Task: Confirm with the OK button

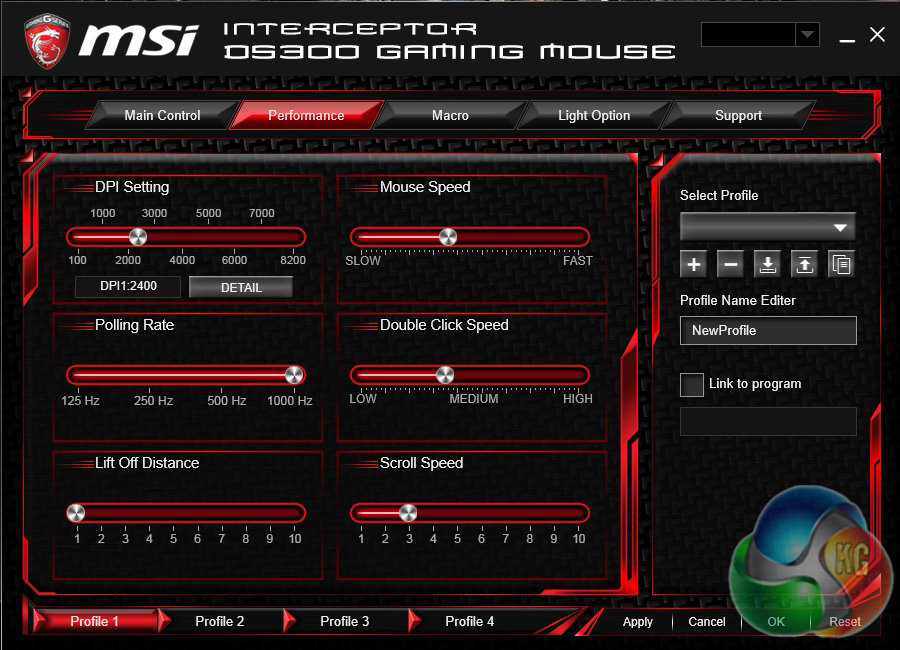Action: 776,622
